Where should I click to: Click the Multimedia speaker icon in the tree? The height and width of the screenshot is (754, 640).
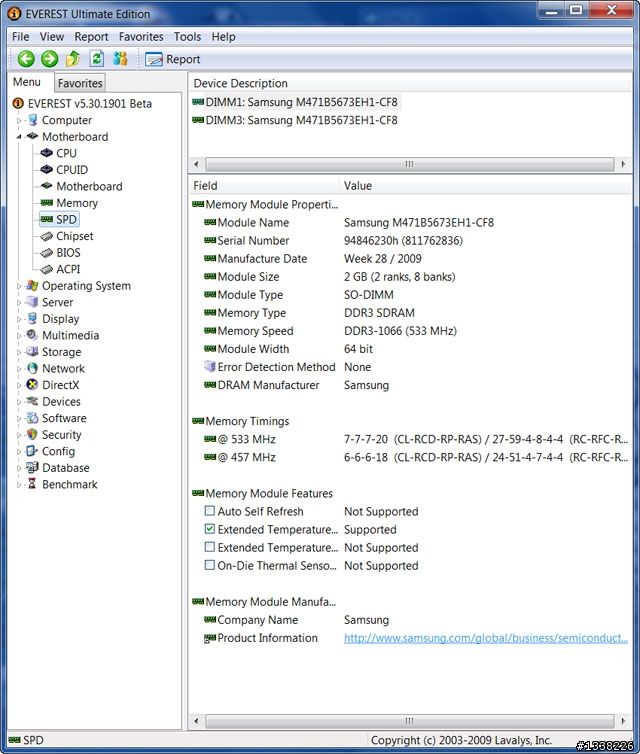[32, 335]
